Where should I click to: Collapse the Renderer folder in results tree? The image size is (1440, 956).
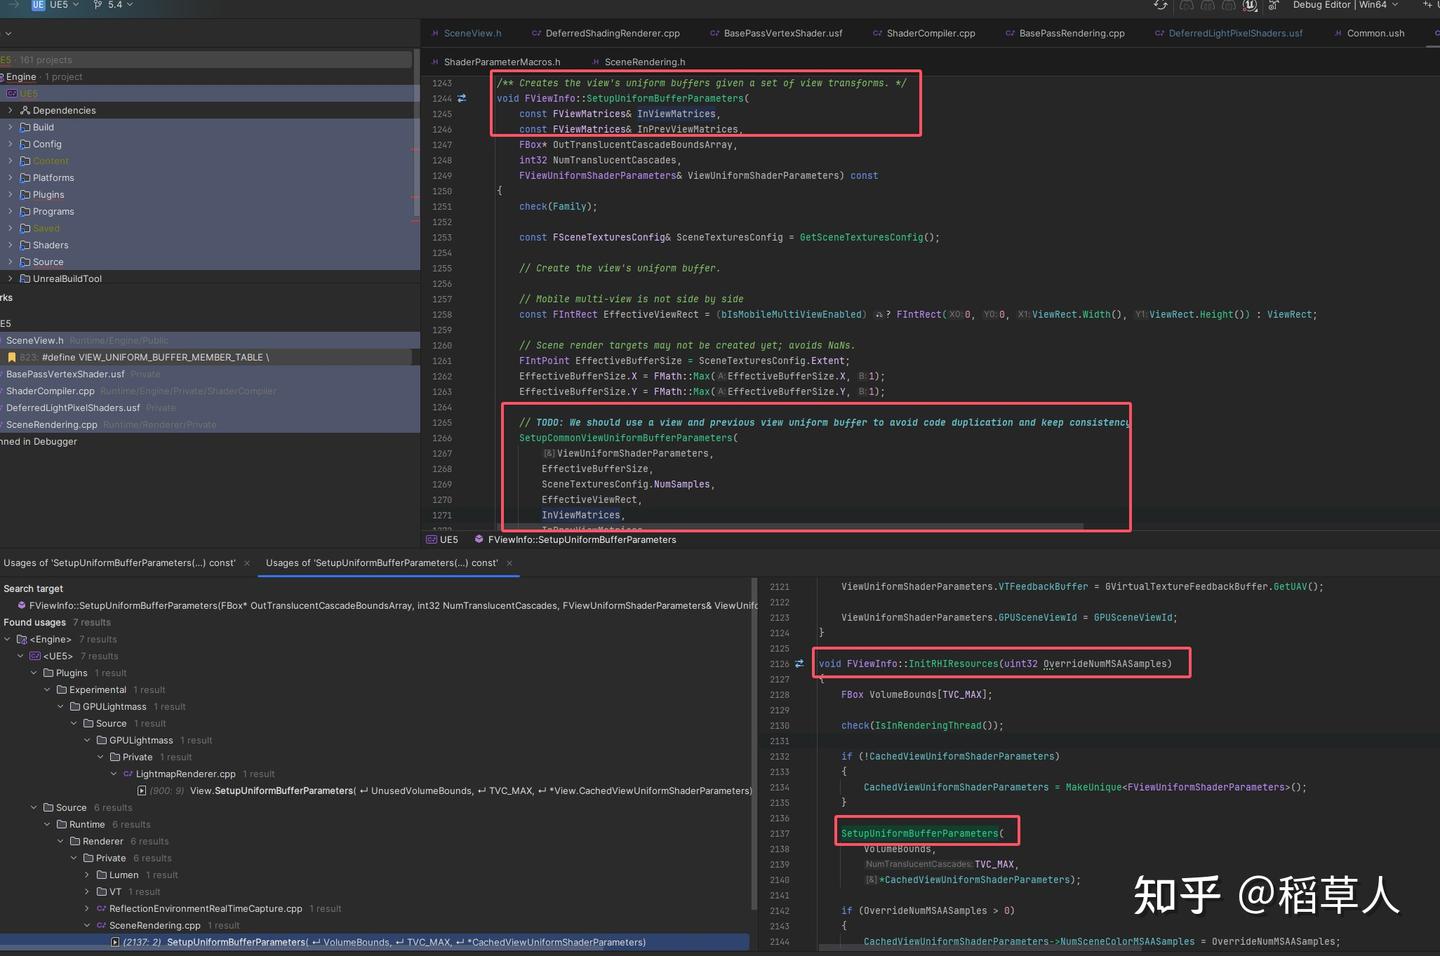tap(60, 840)
